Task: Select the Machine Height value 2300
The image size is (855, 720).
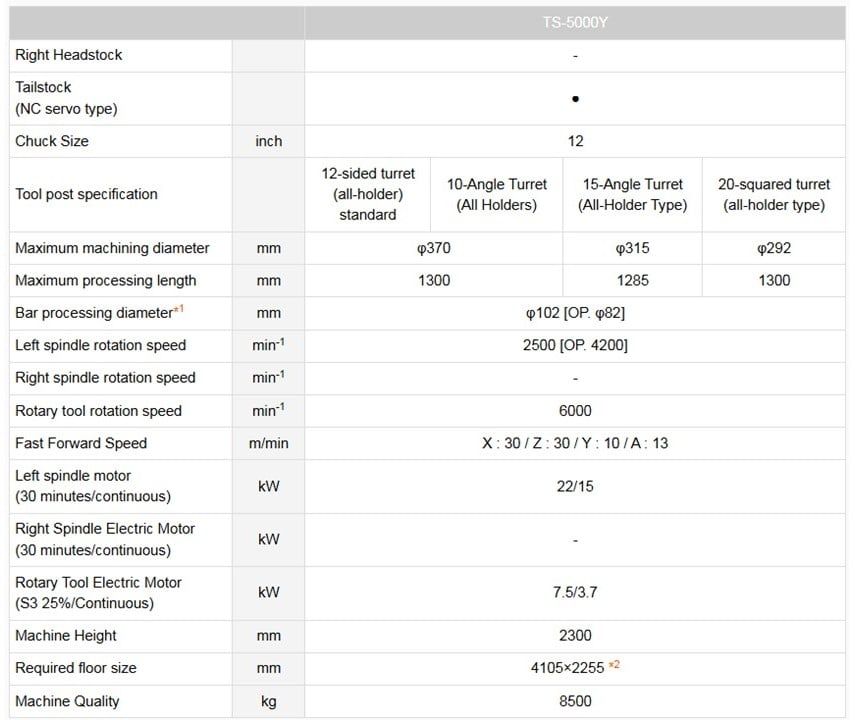Action: tap(575, 635)
